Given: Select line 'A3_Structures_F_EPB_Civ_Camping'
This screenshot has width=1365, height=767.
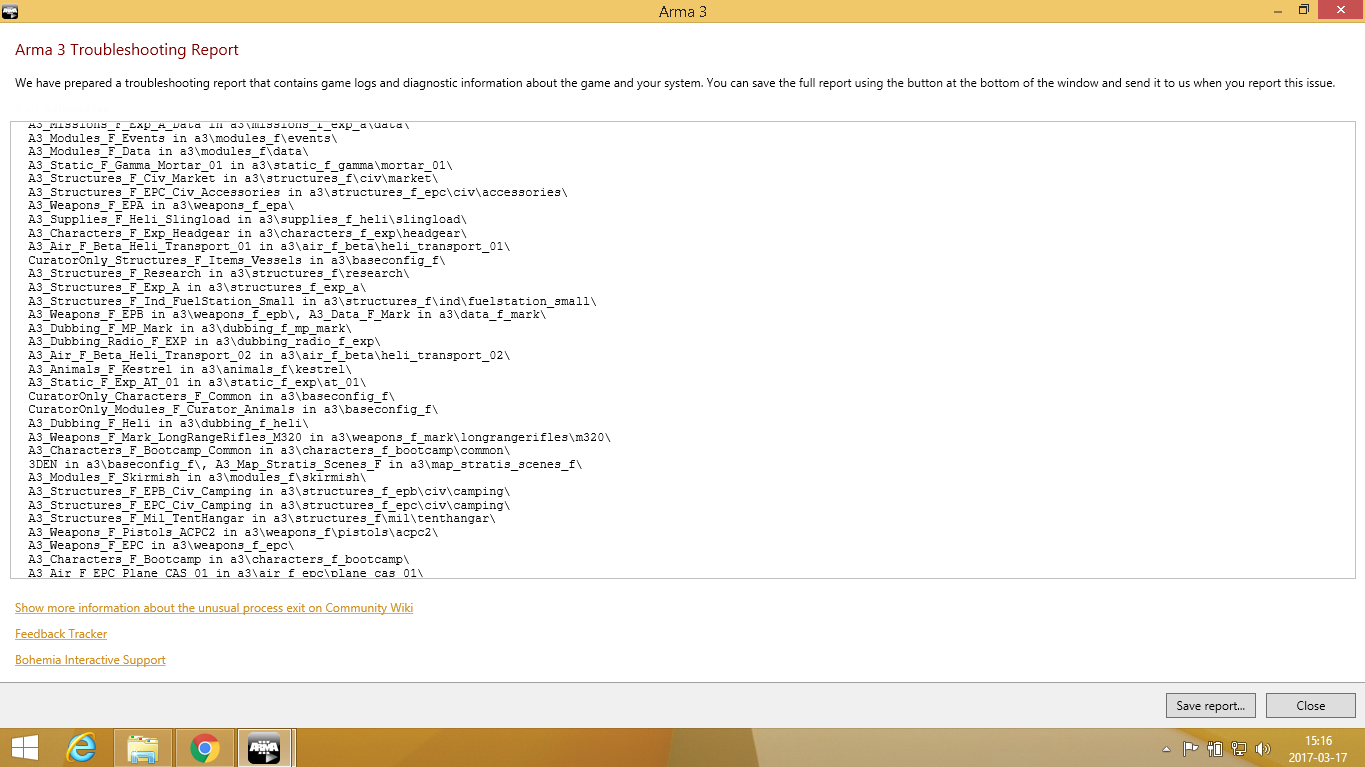Looking at the screenshot, I should [270, 492].
